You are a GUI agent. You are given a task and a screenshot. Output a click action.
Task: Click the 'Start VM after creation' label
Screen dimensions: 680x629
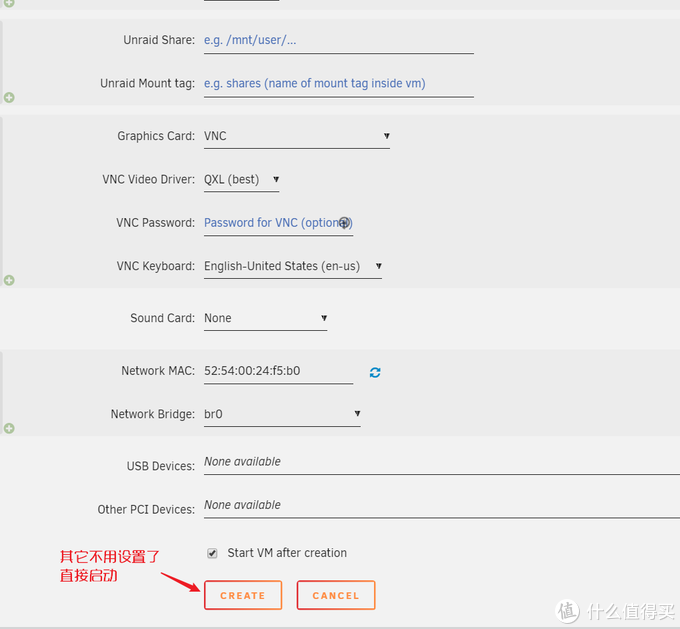pos(287,553)
